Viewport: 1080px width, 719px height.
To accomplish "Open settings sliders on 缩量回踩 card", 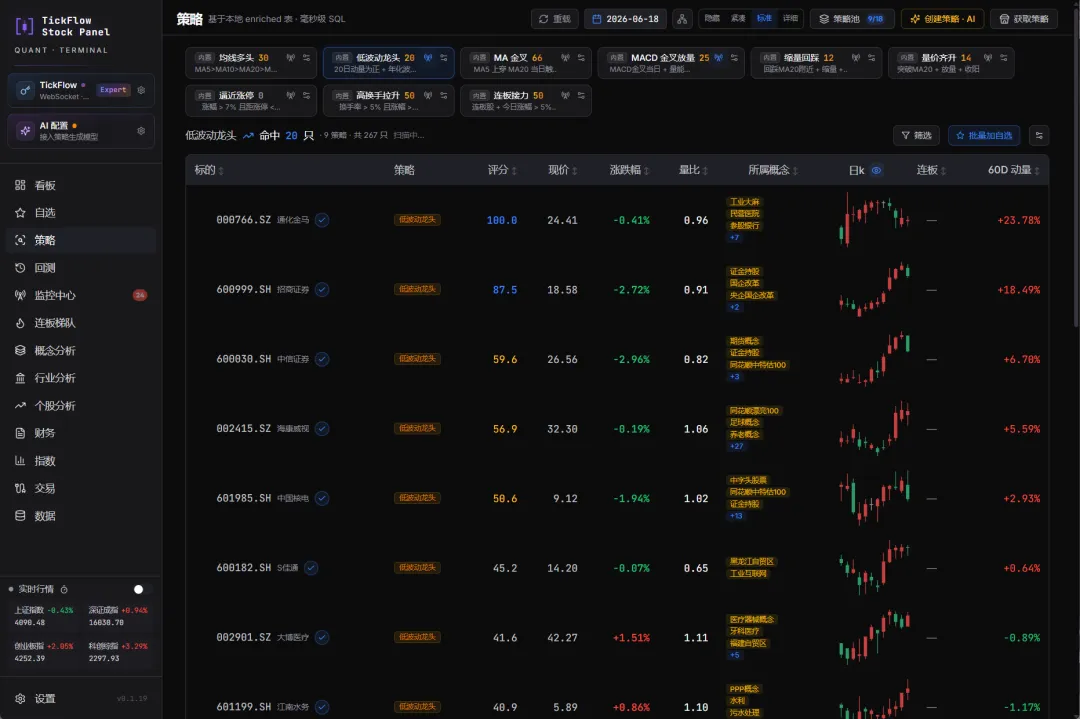I will click(871, 58).
